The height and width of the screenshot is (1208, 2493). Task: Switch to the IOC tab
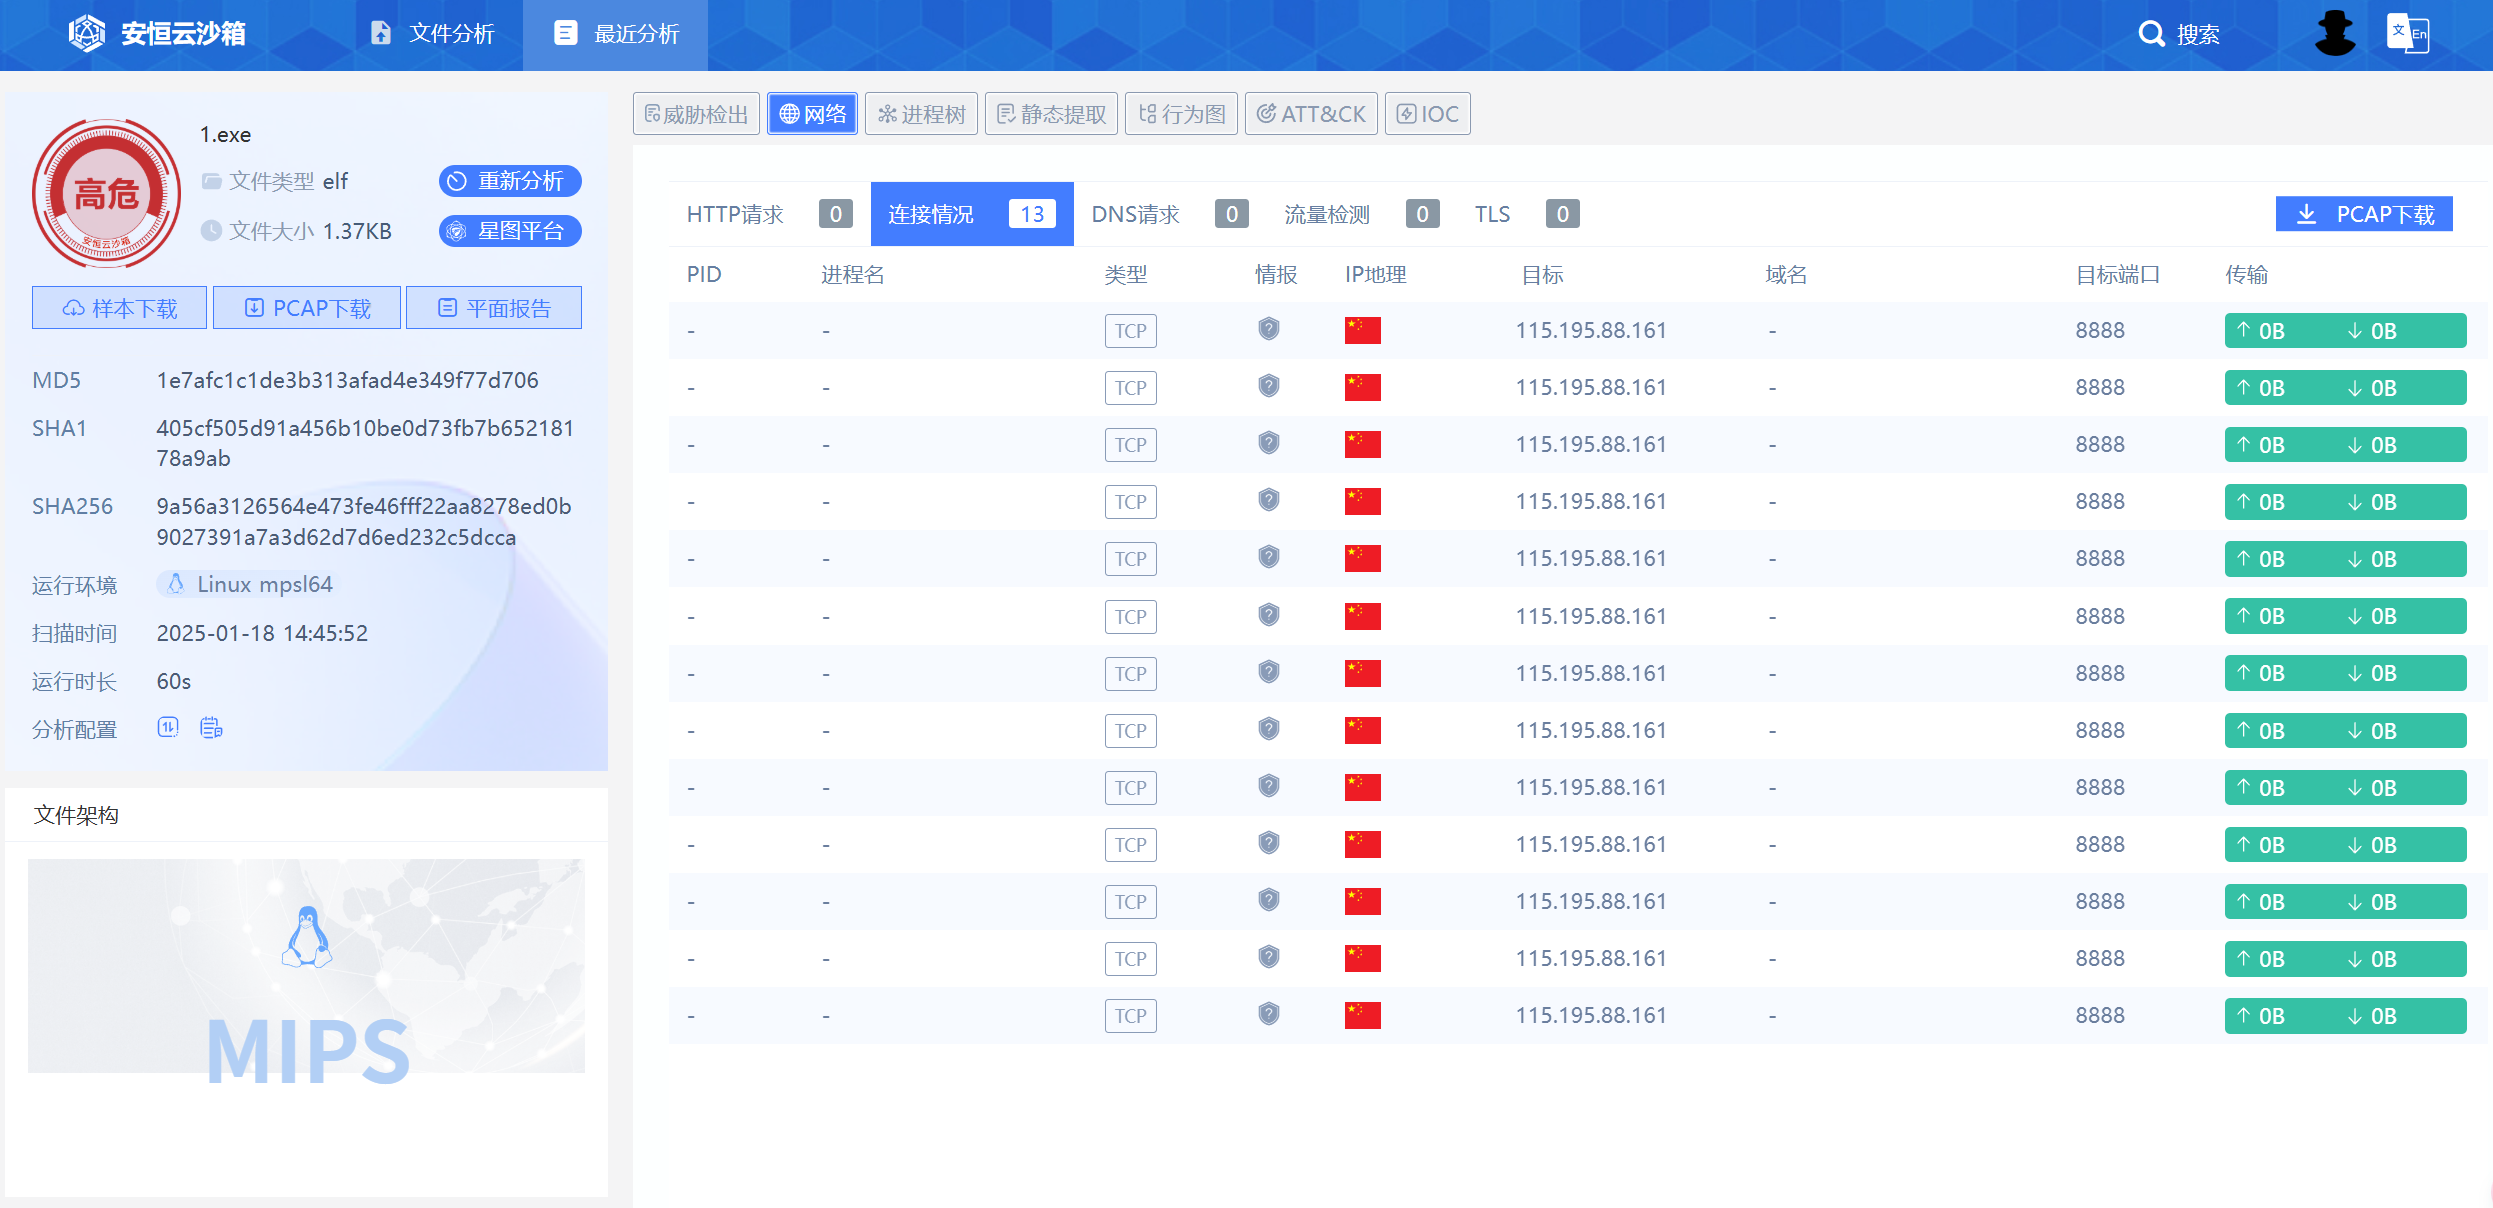click(1427, 114)
